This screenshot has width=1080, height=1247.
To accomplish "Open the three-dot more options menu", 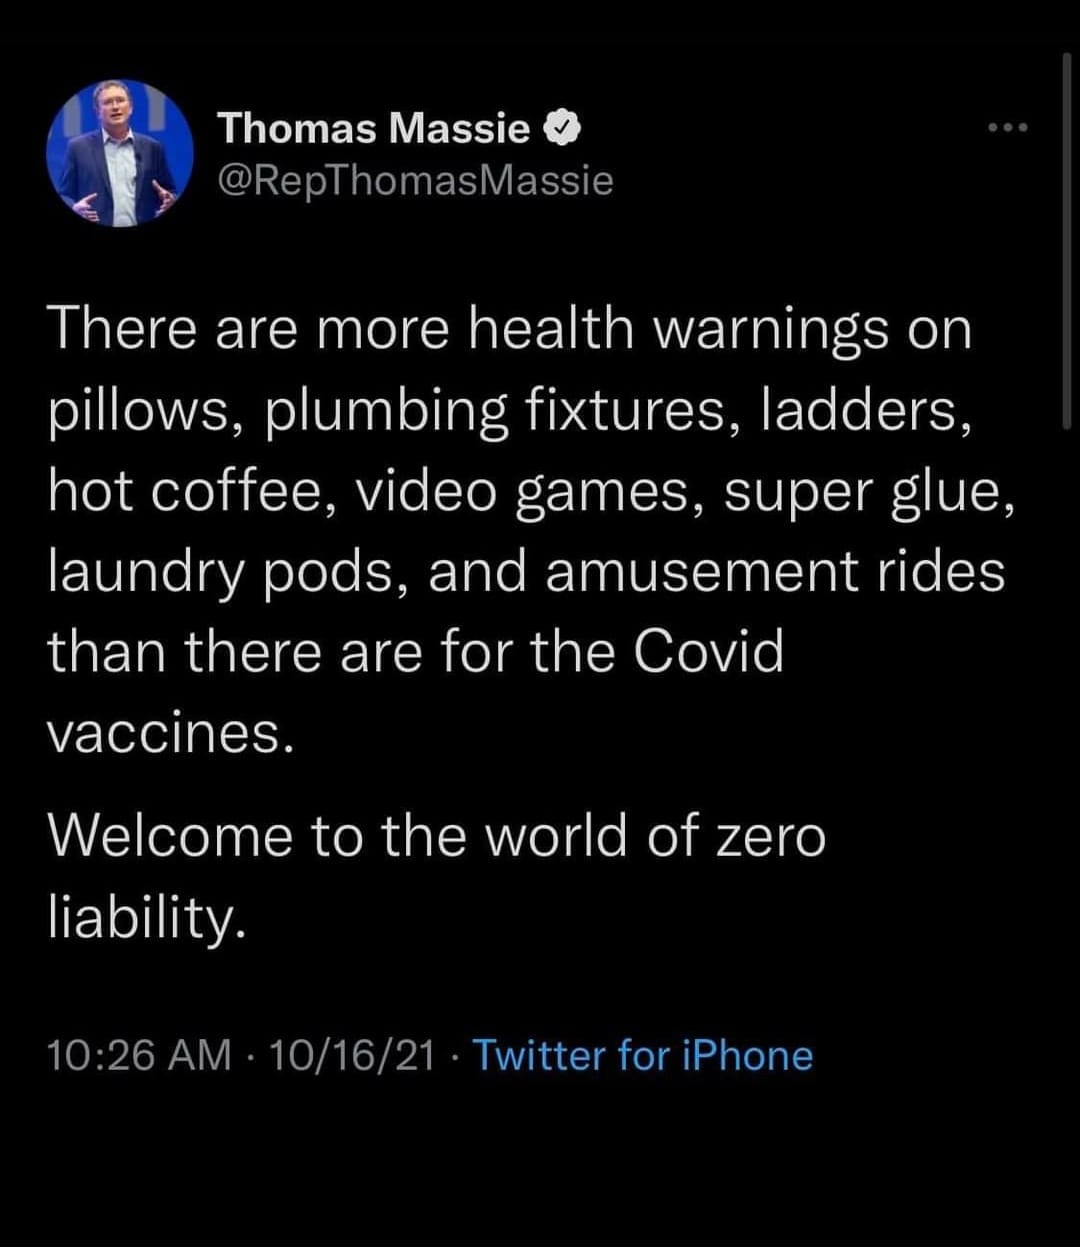I will [x=1007, y=129].
